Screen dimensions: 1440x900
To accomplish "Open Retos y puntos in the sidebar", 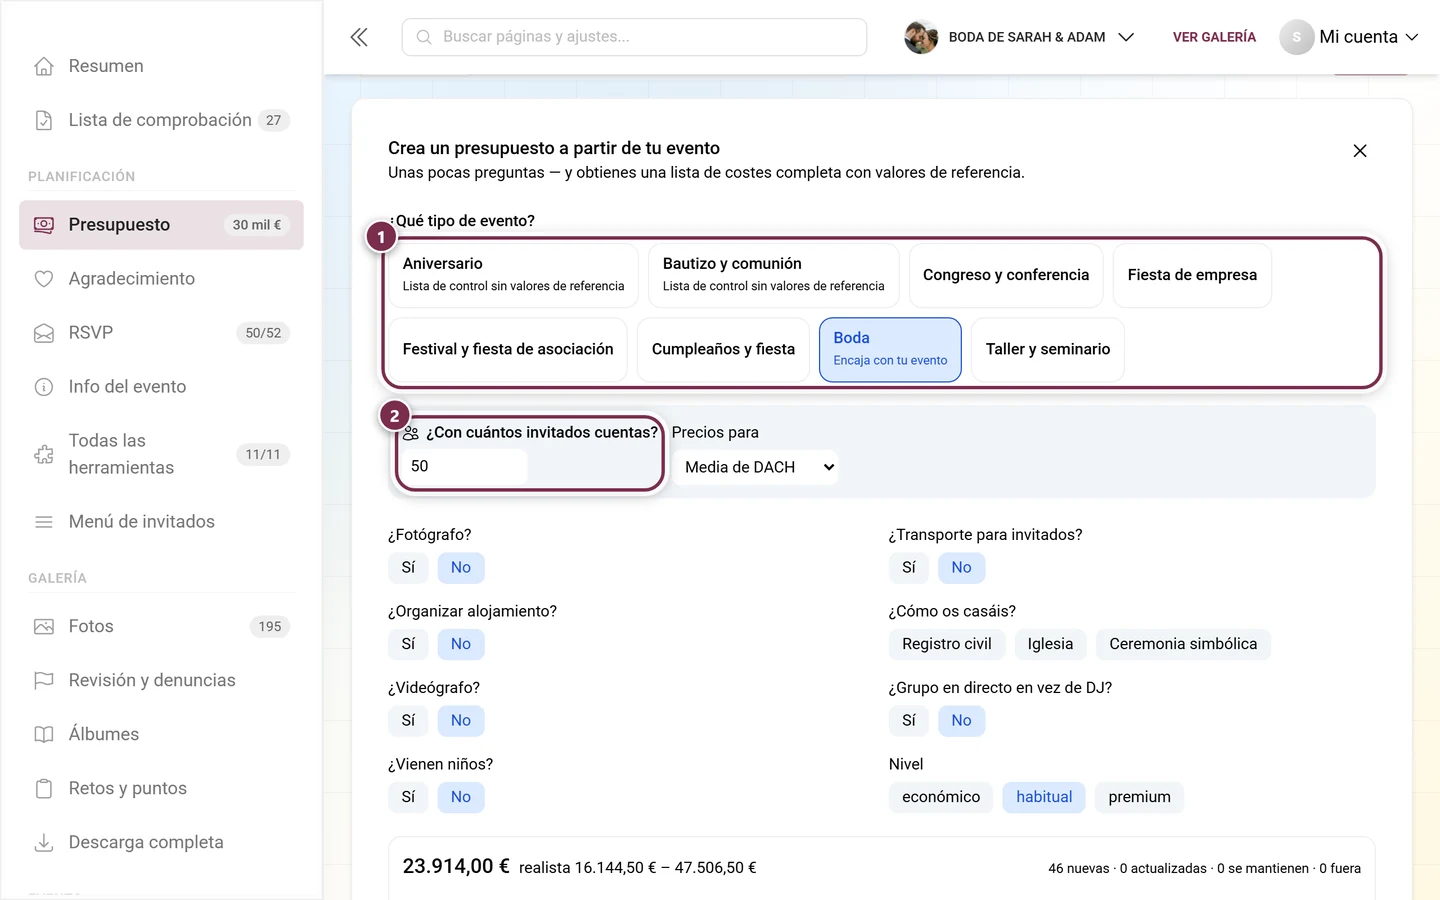I will pos(161,789).
